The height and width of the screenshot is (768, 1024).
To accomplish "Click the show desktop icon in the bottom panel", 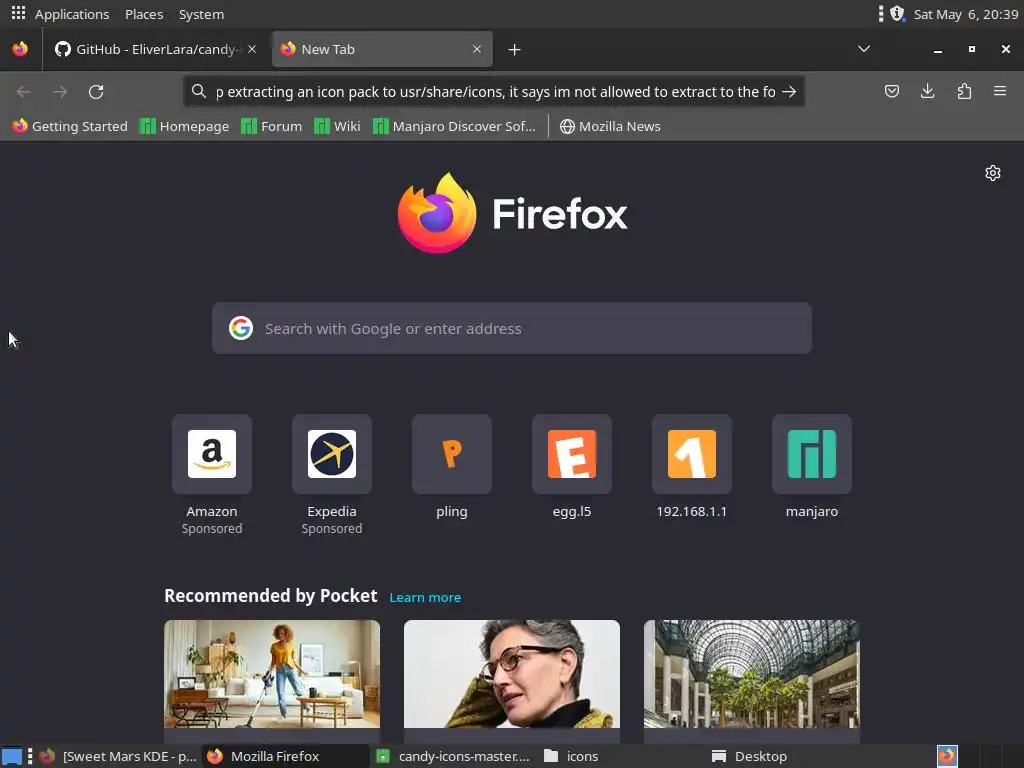I will point(12,756).
